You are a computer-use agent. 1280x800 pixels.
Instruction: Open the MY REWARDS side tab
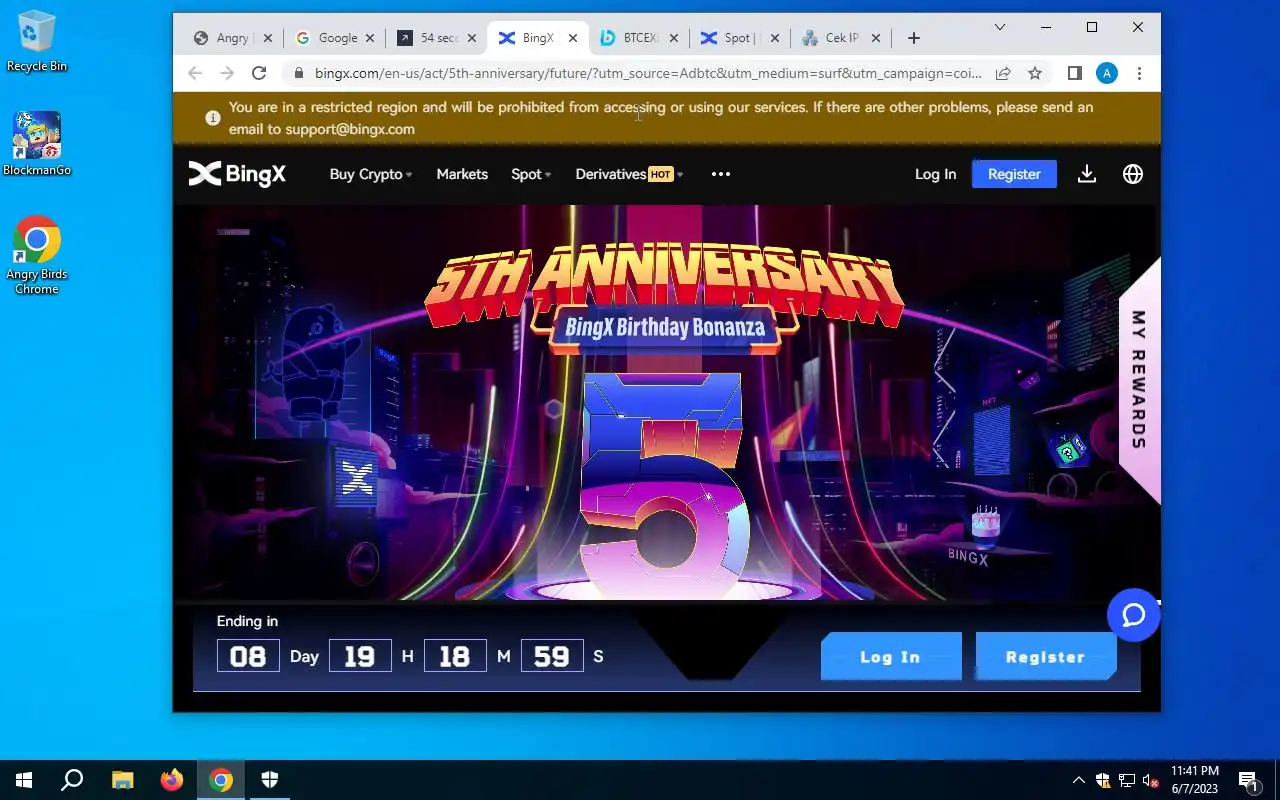point(1139,380)
